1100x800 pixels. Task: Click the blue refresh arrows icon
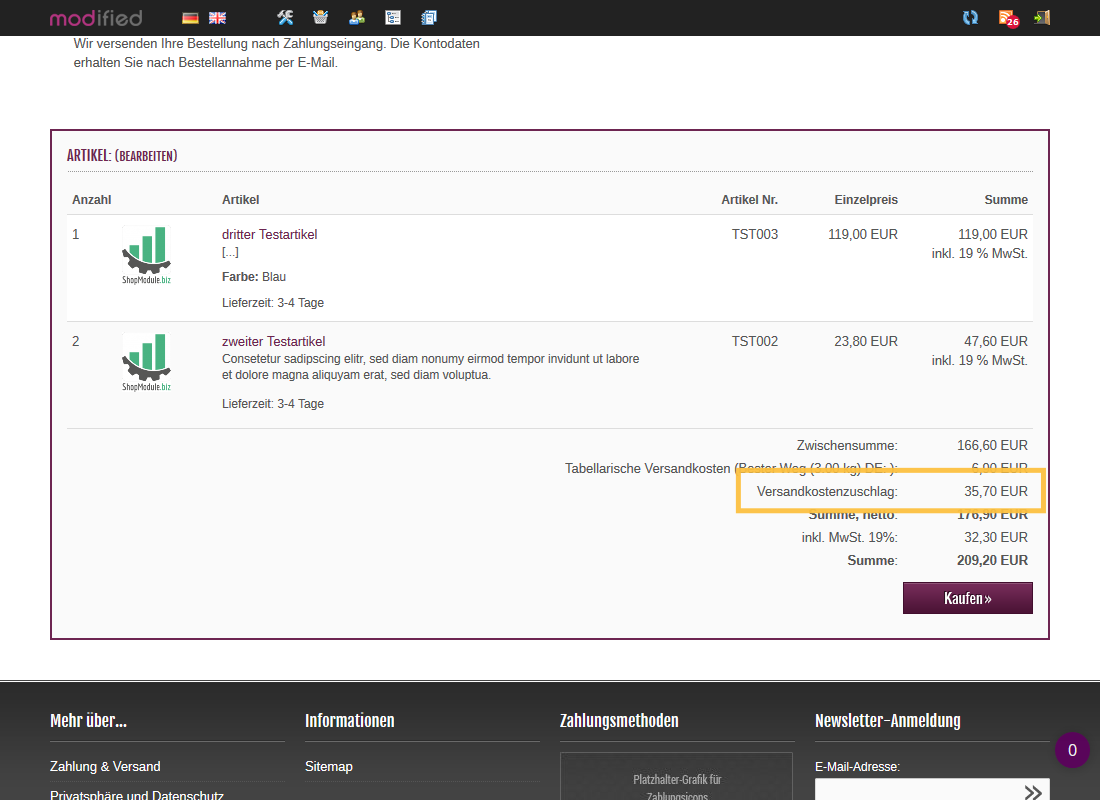point(970,17)
